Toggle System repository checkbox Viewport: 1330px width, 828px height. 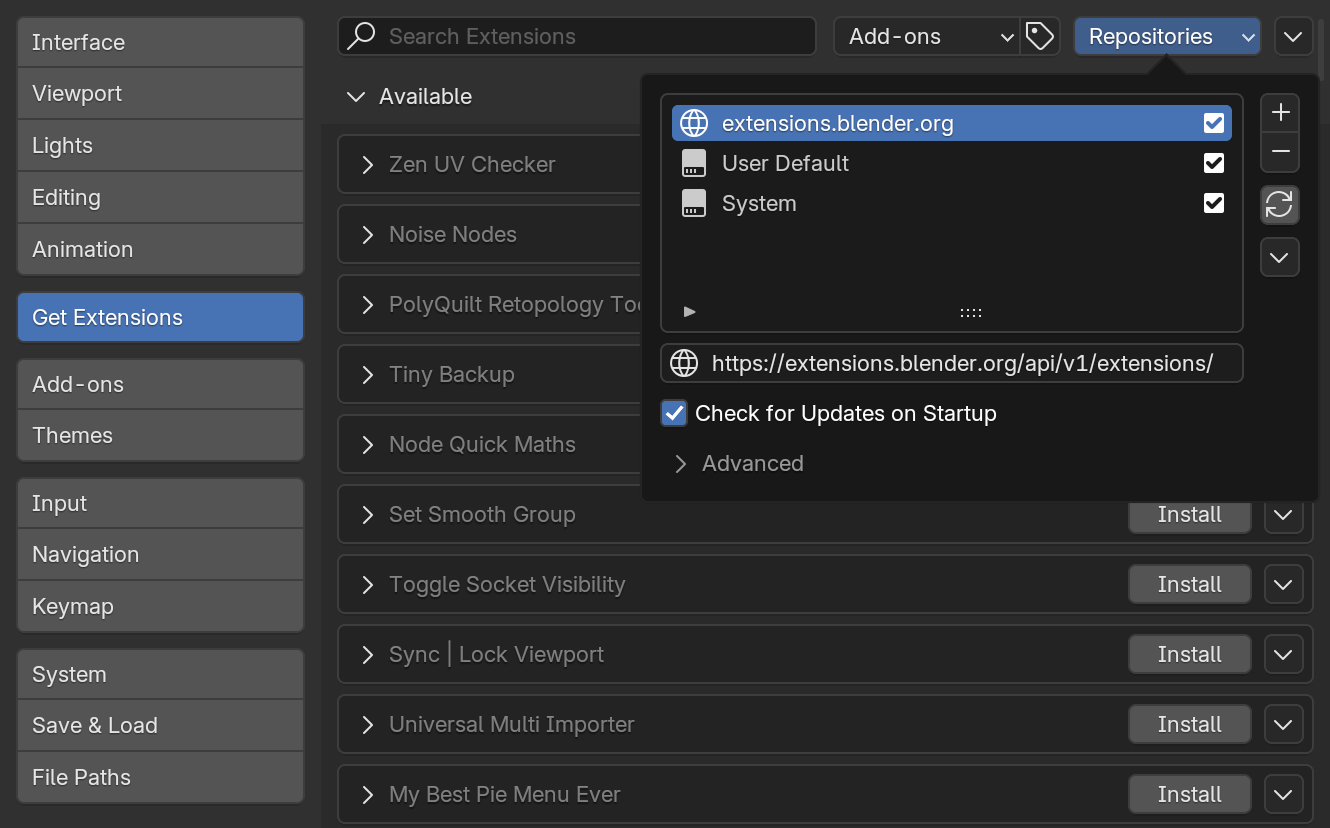1214,203
